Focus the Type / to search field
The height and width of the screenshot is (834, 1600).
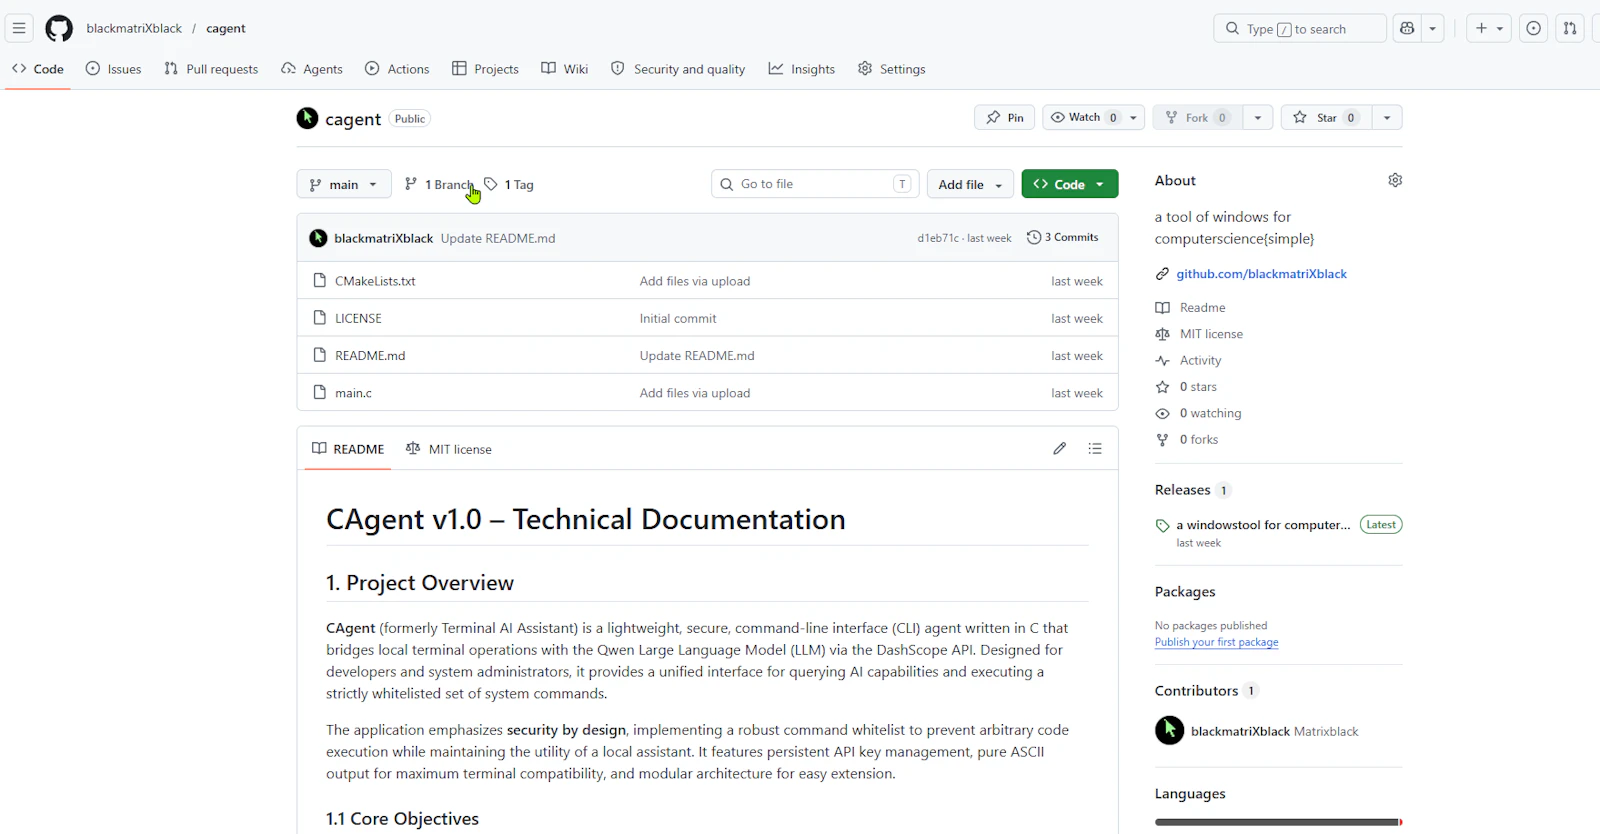coord(1300,28)
